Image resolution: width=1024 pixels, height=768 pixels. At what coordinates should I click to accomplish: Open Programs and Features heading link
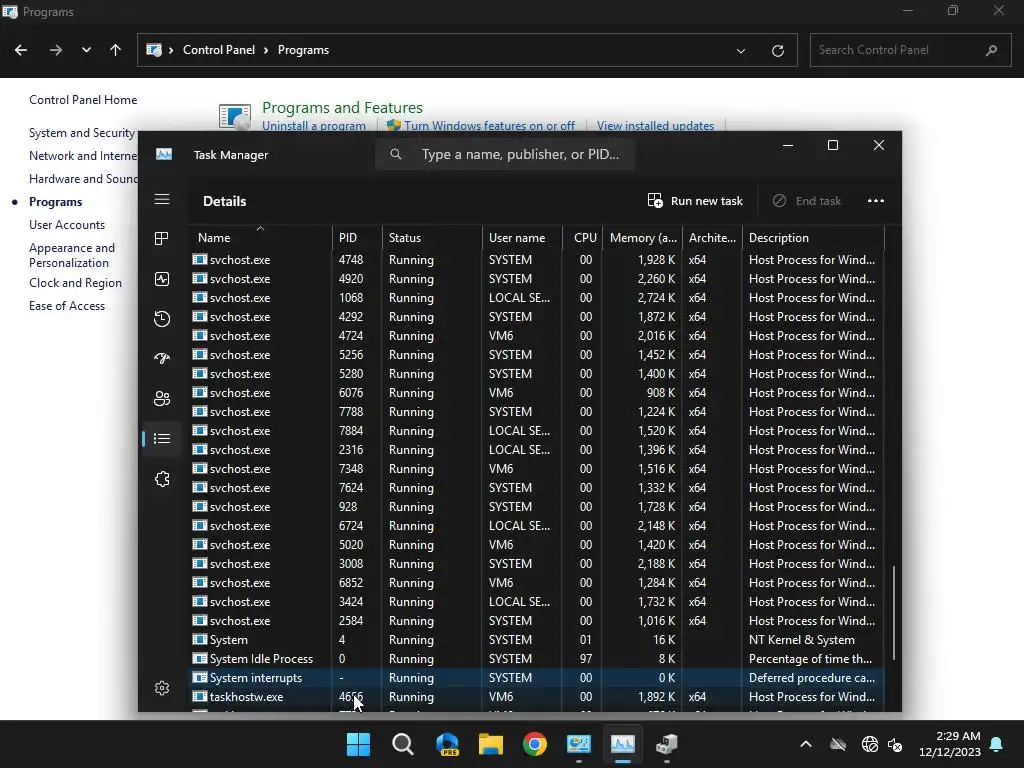pyautogui.click(x=342, y=108)
